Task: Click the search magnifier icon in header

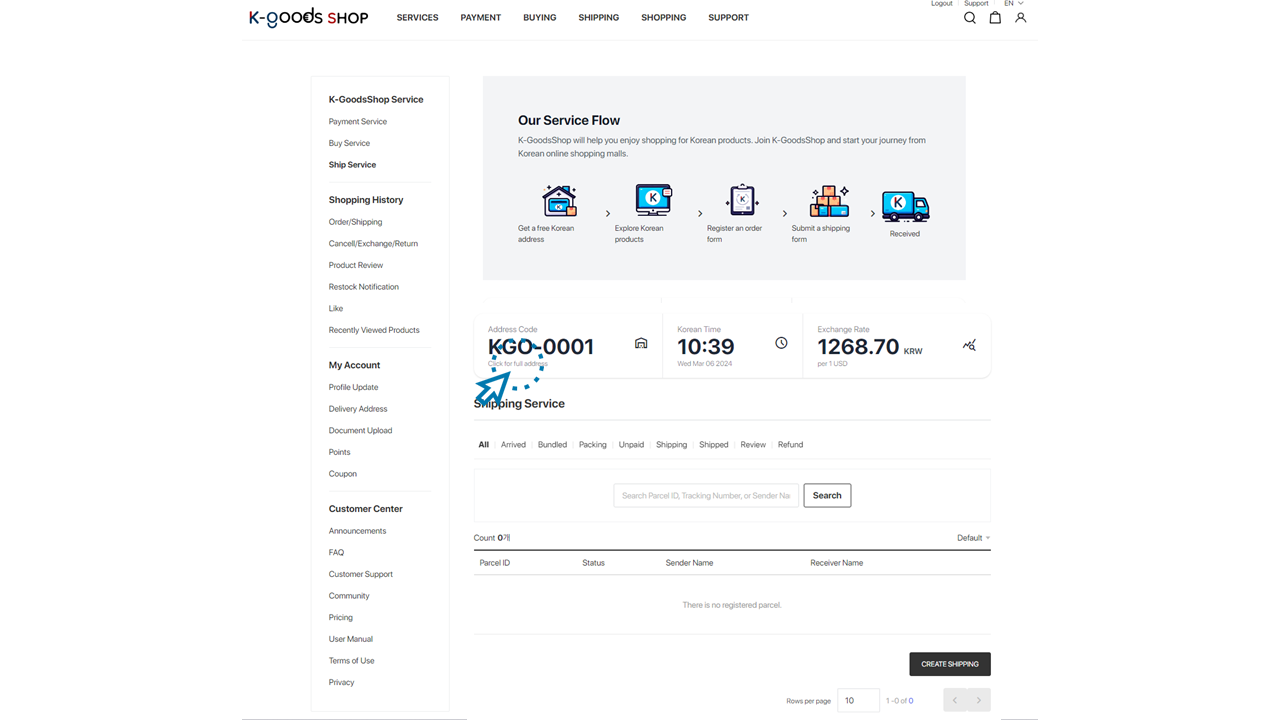Action: pyautogui.click(x=969, y=18)
